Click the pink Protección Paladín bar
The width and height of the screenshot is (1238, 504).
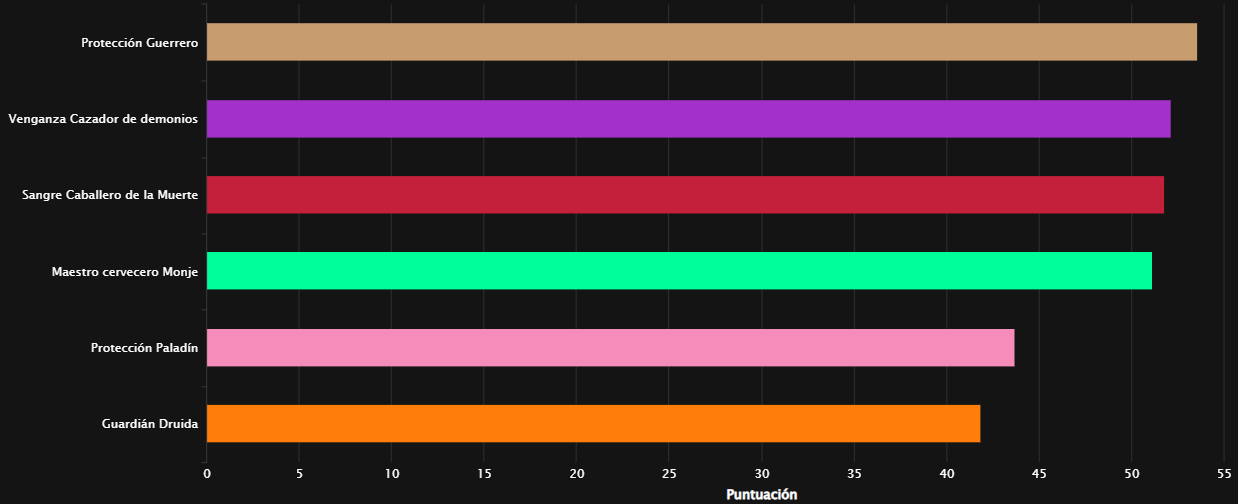pos(610,347)
